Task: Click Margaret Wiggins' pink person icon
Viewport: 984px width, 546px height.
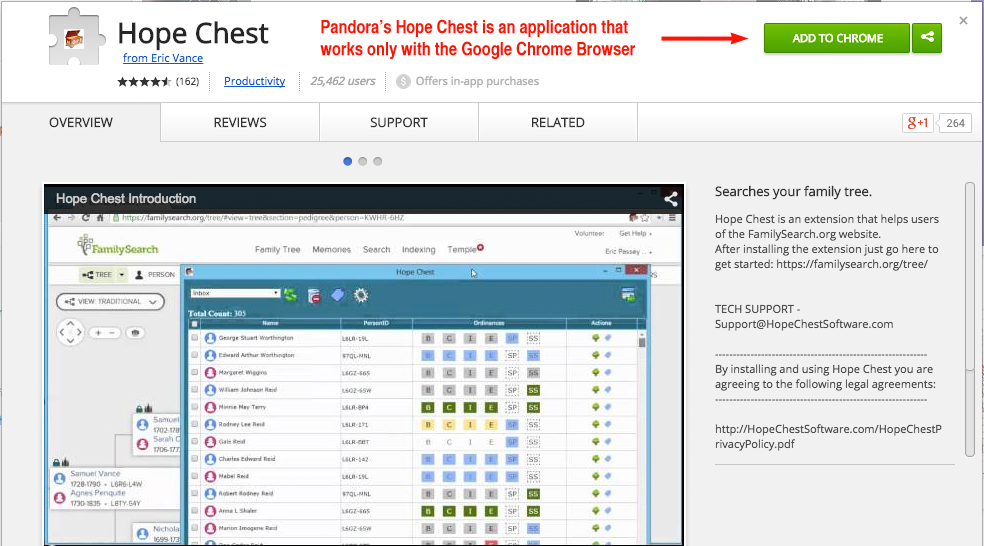Action: tap(210, 373)
